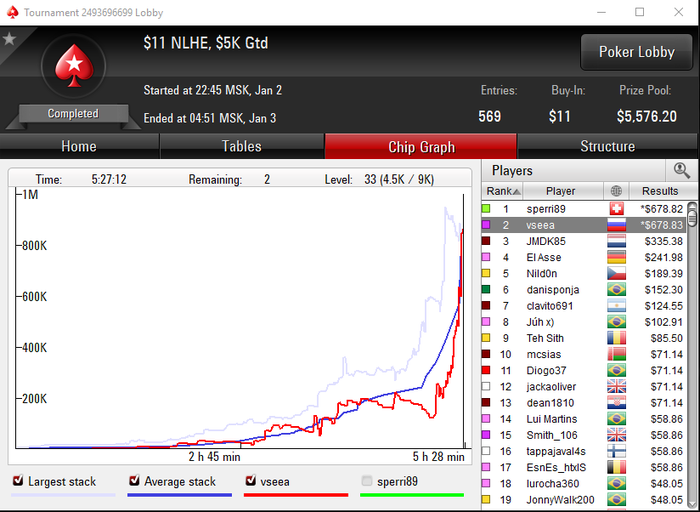Click the German flag beside El Asse
Image resolution: width=700 pixels, height=512 pixels.
616,257
